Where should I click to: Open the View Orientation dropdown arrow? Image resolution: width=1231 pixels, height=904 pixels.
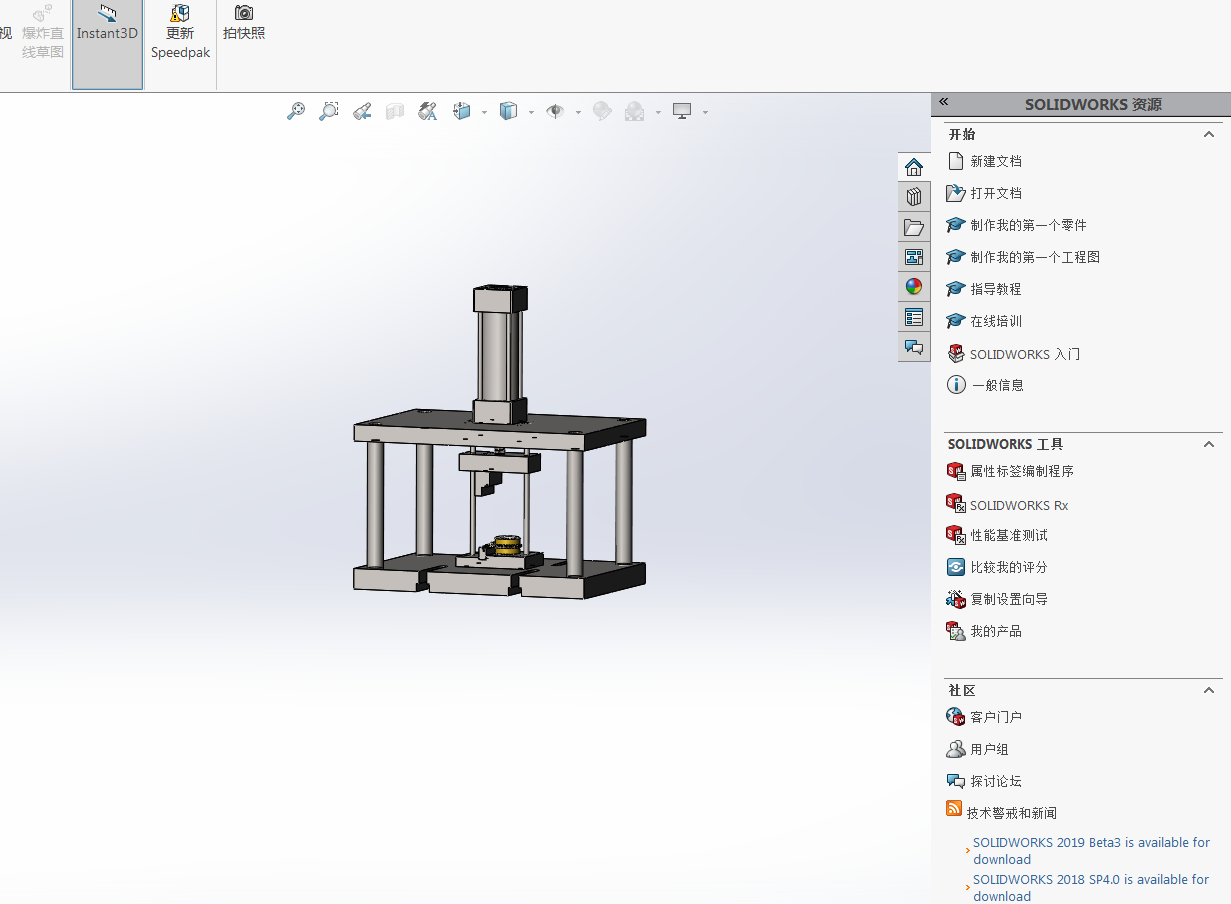[484, 113]
